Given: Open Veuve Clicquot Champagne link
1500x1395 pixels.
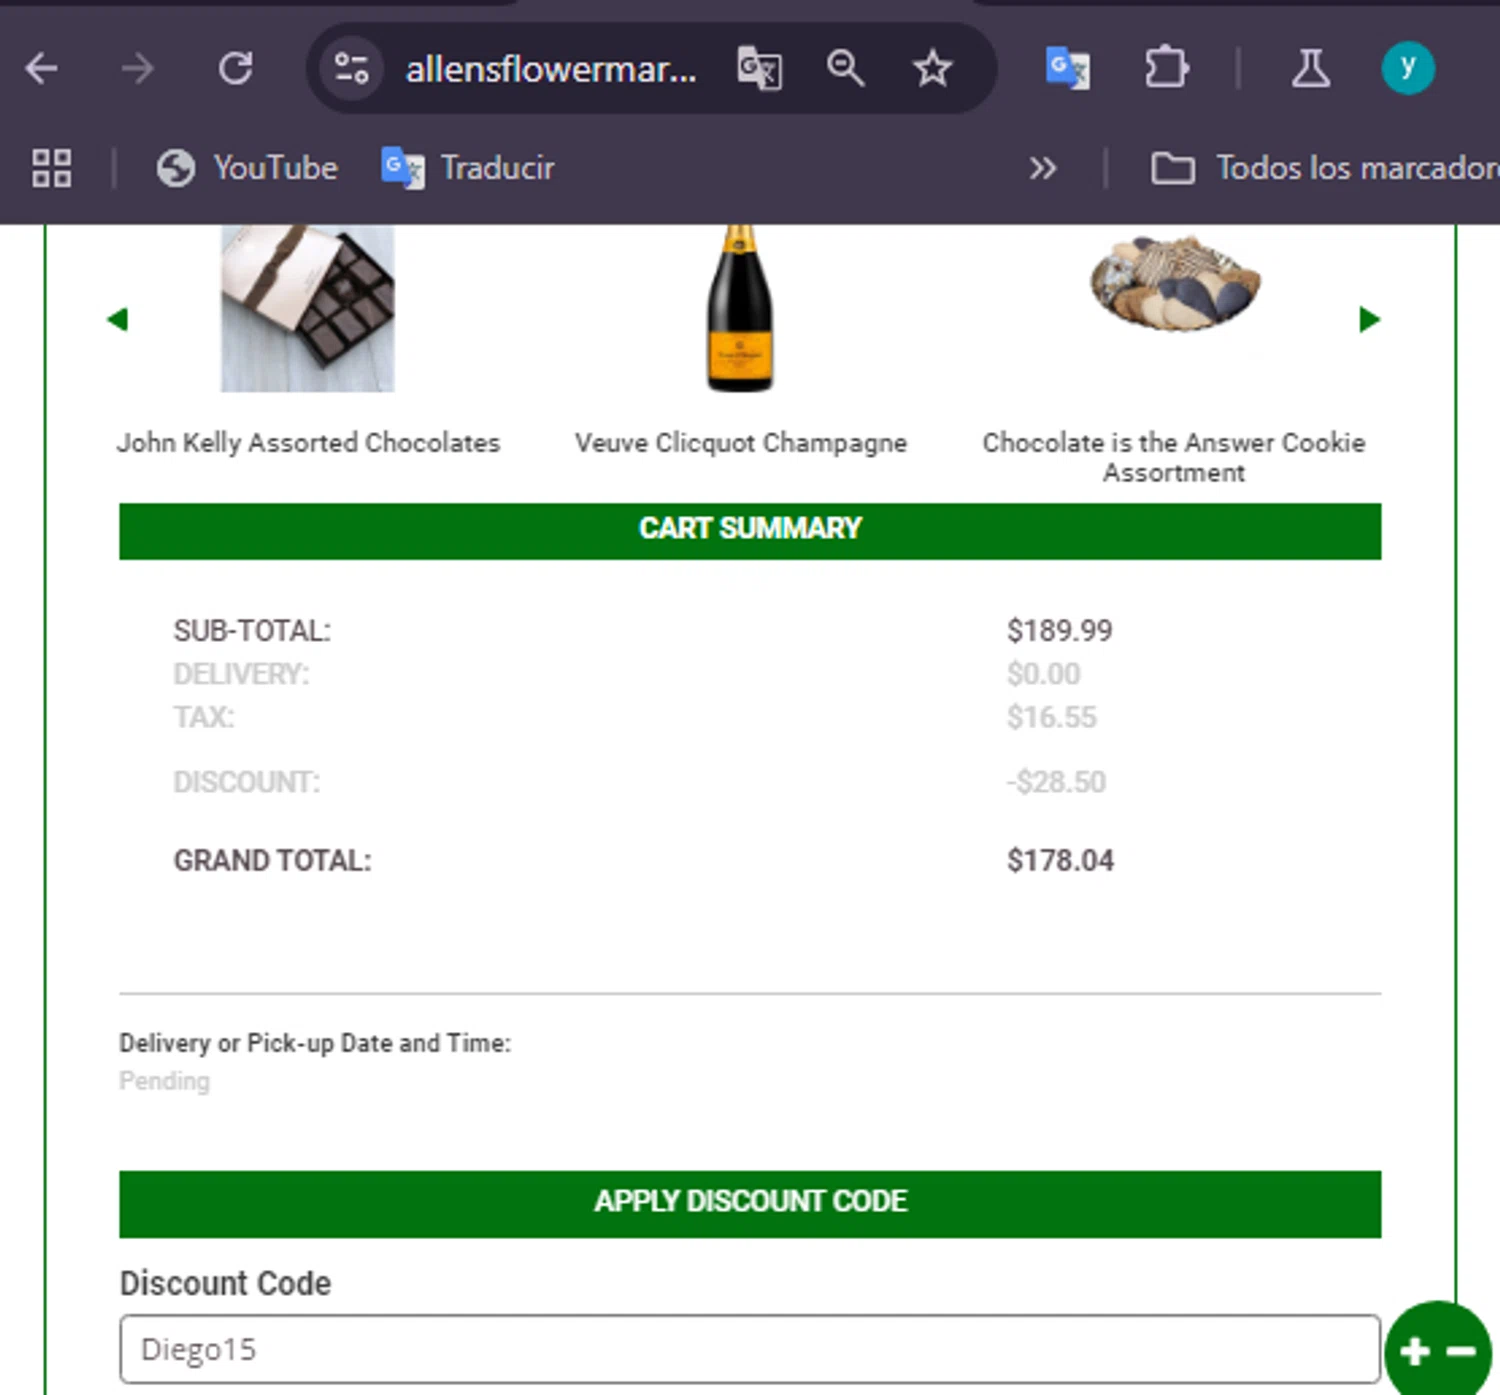Looking at the screenshot, I should pyautogui.click(x=741, y=443).
